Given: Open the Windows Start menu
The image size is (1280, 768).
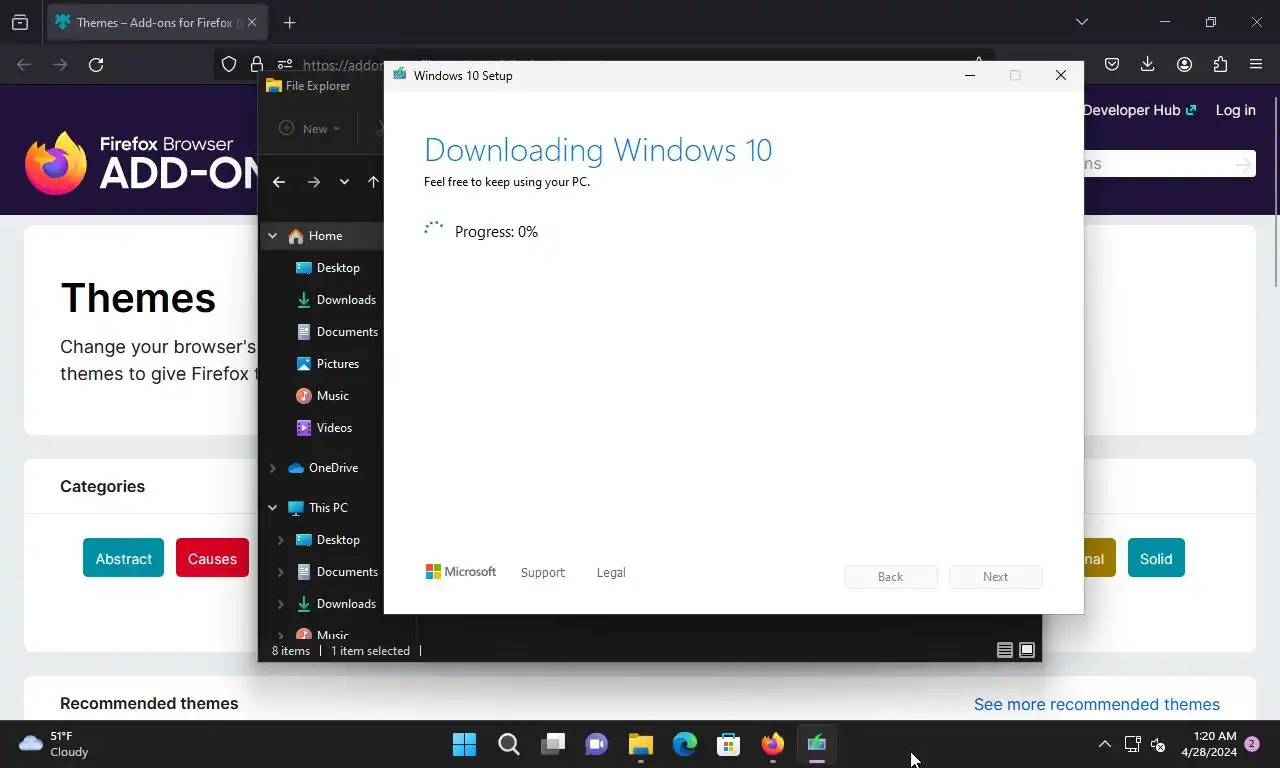Looking at the screenshot, I should (464, 744).
